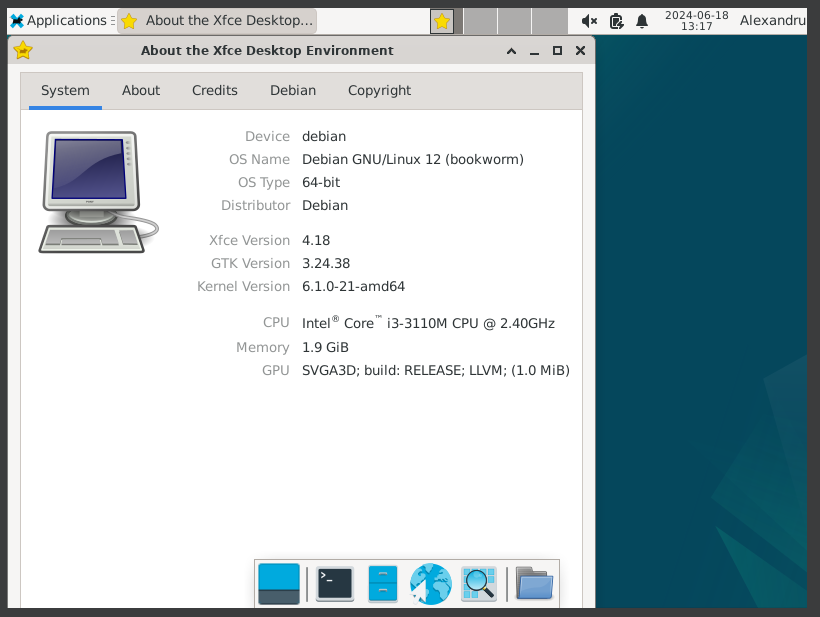Toggle the notification bell in the panel

641,20
